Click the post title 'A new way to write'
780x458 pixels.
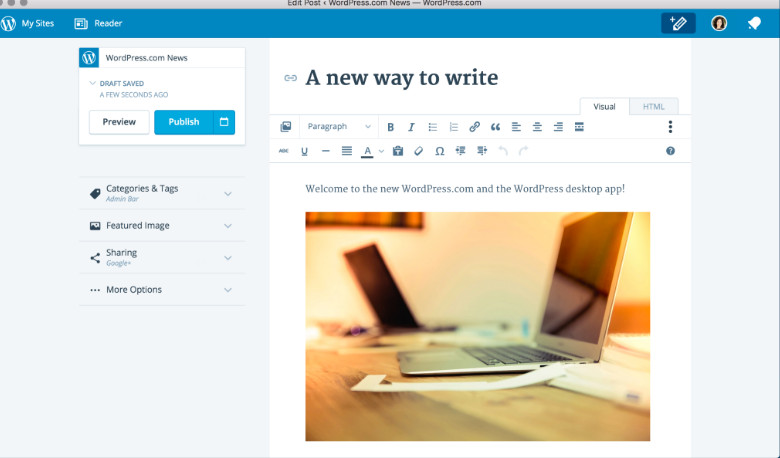point(402,78)
